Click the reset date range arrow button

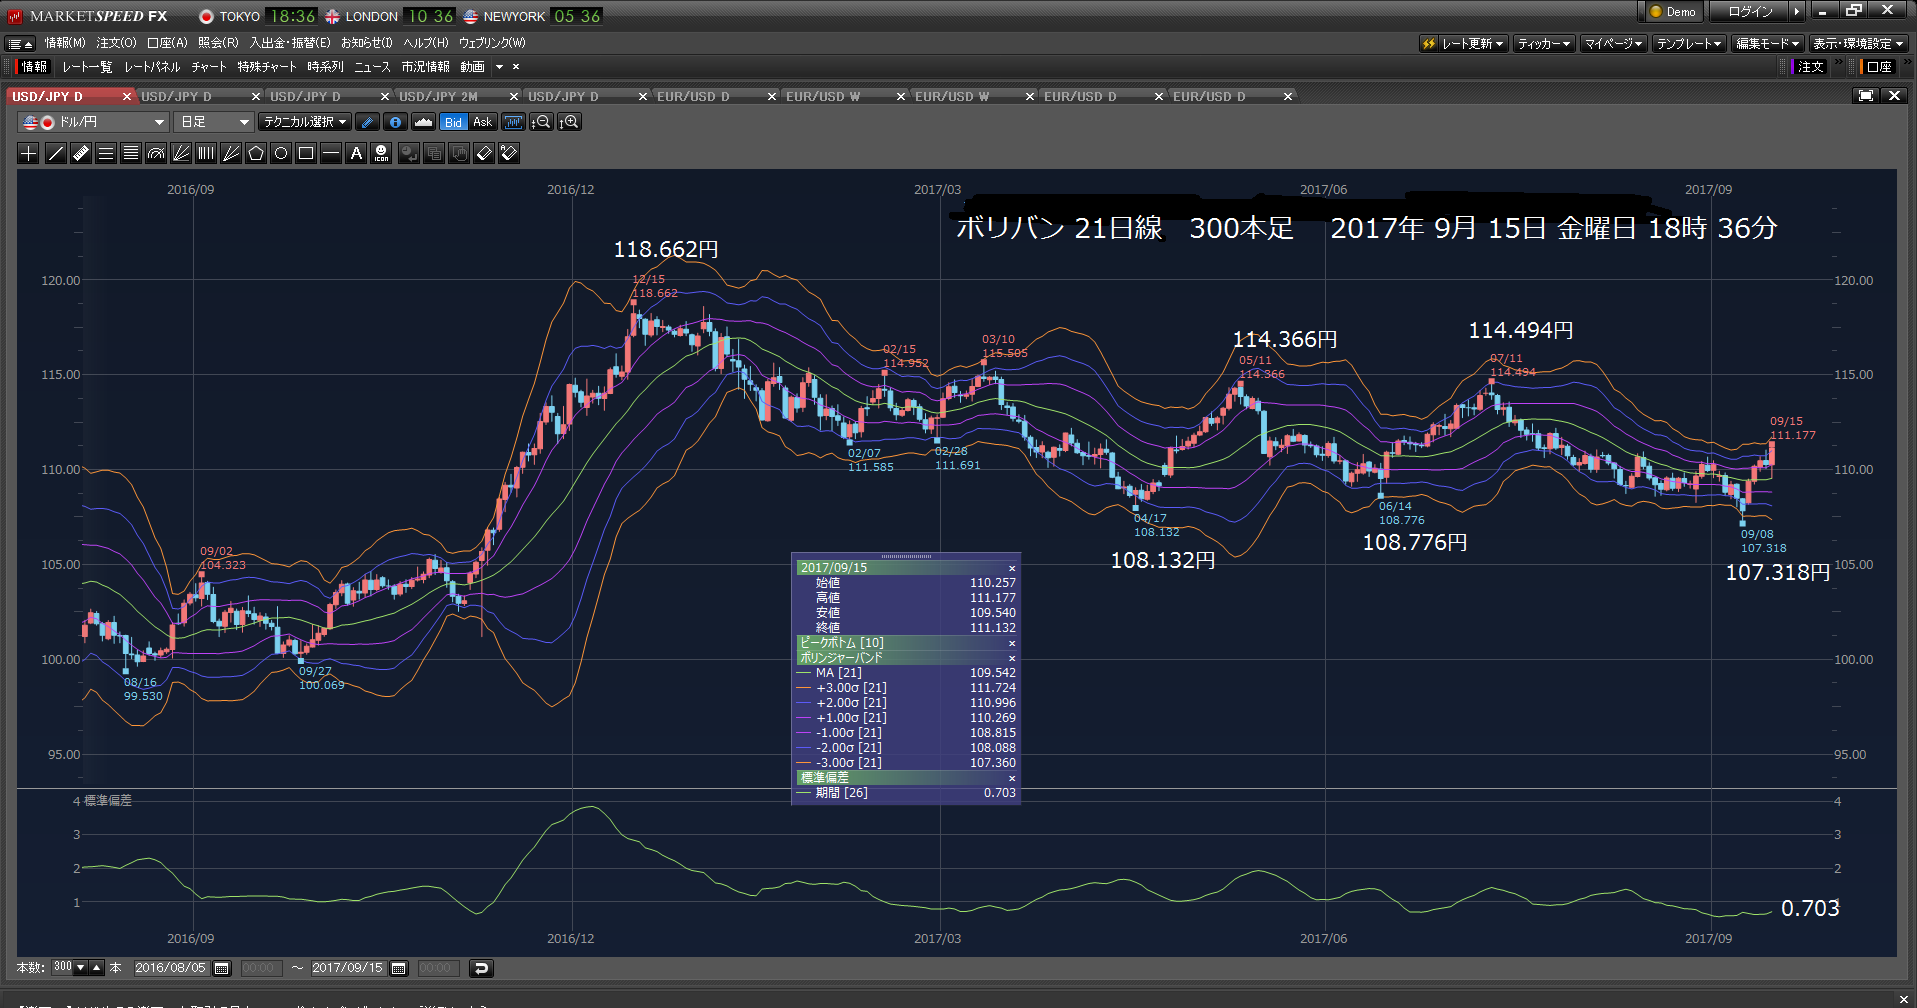[x=481, y=968]
